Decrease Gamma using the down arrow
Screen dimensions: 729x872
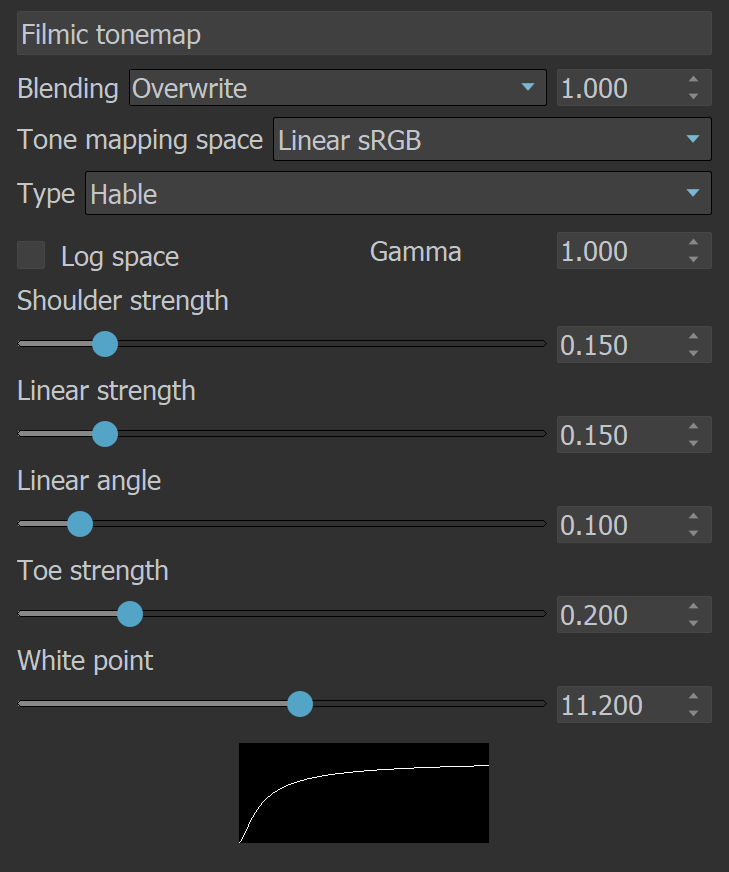pyautogui.click(x=693, y=259)
